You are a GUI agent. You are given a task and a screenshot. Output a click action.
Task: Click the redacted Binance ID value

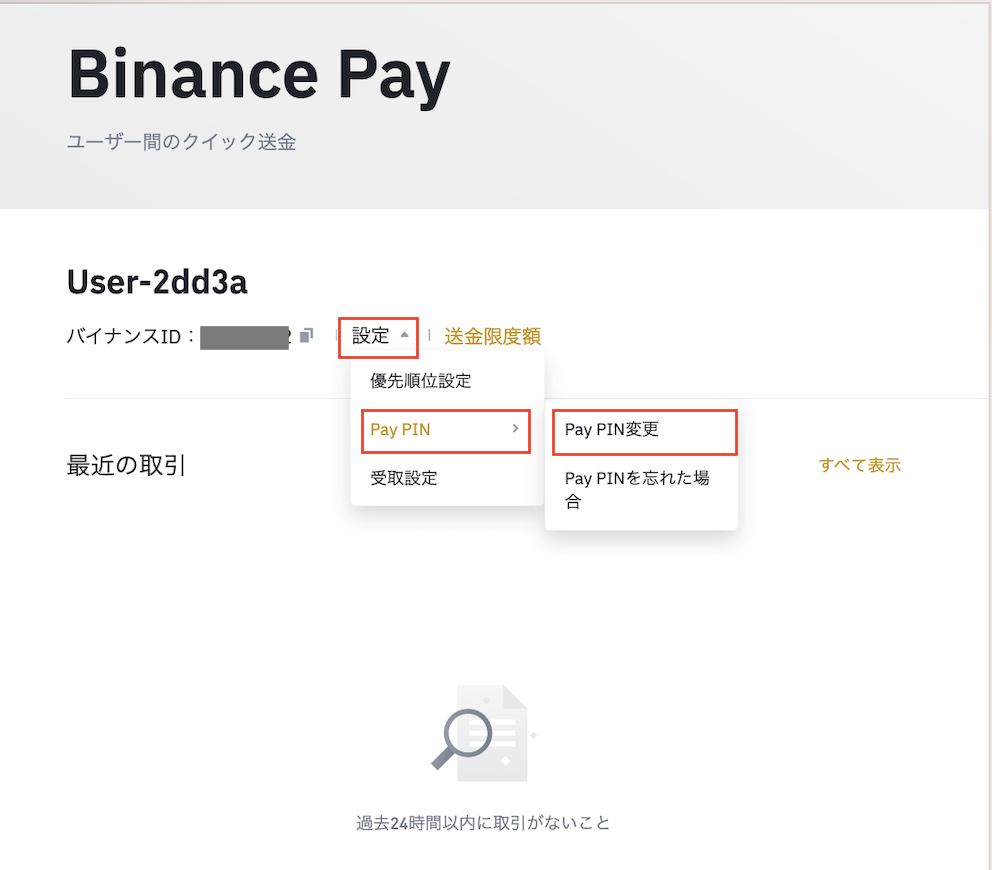pos(245,337)
